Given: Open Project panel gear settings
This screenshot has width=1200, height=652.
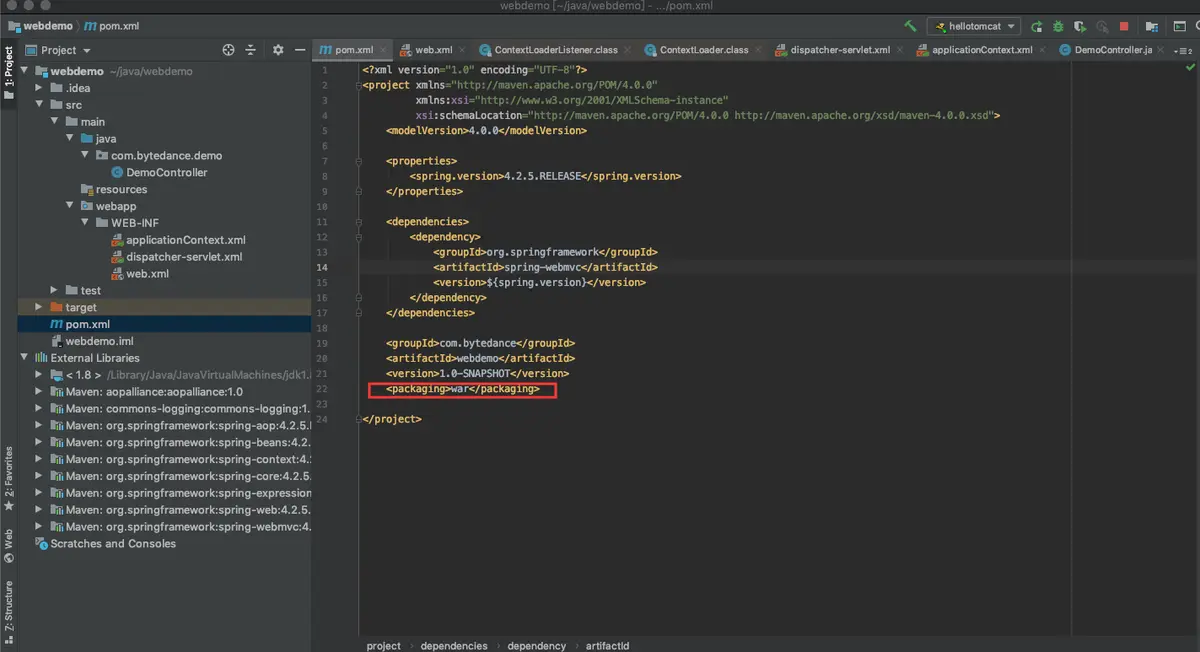Looking at the screenshot, I should click(x=278, y=50).
